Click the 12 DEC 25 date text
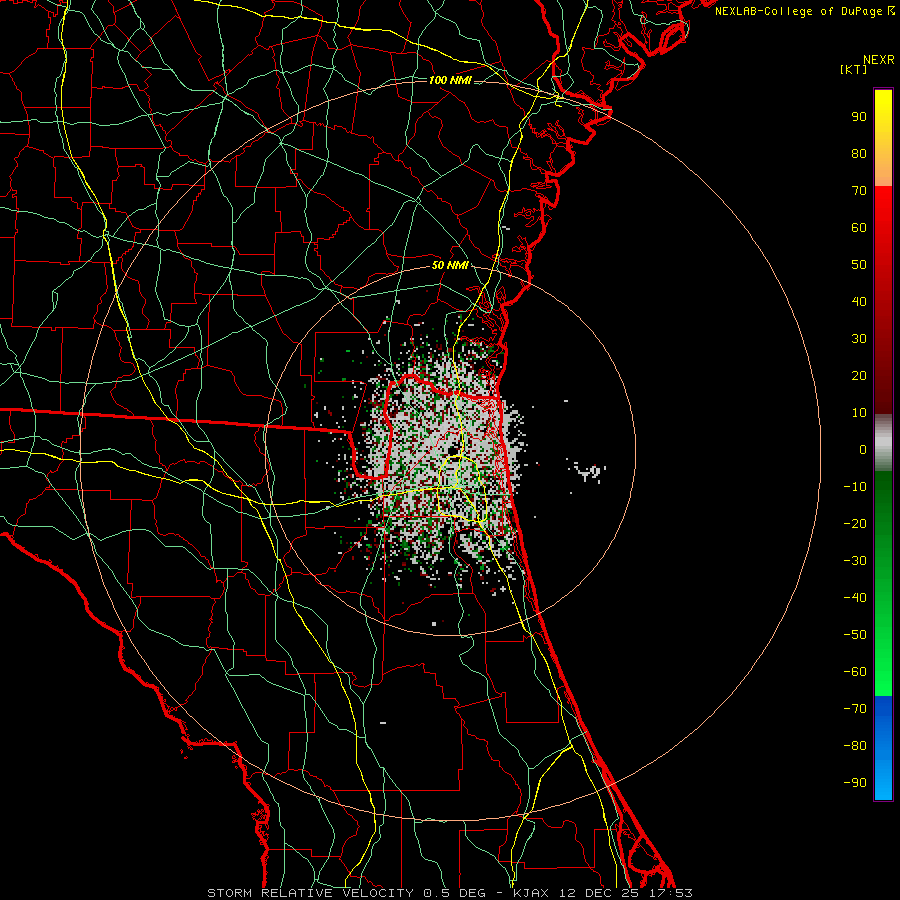The image size is (900, 900). point(599,893)
